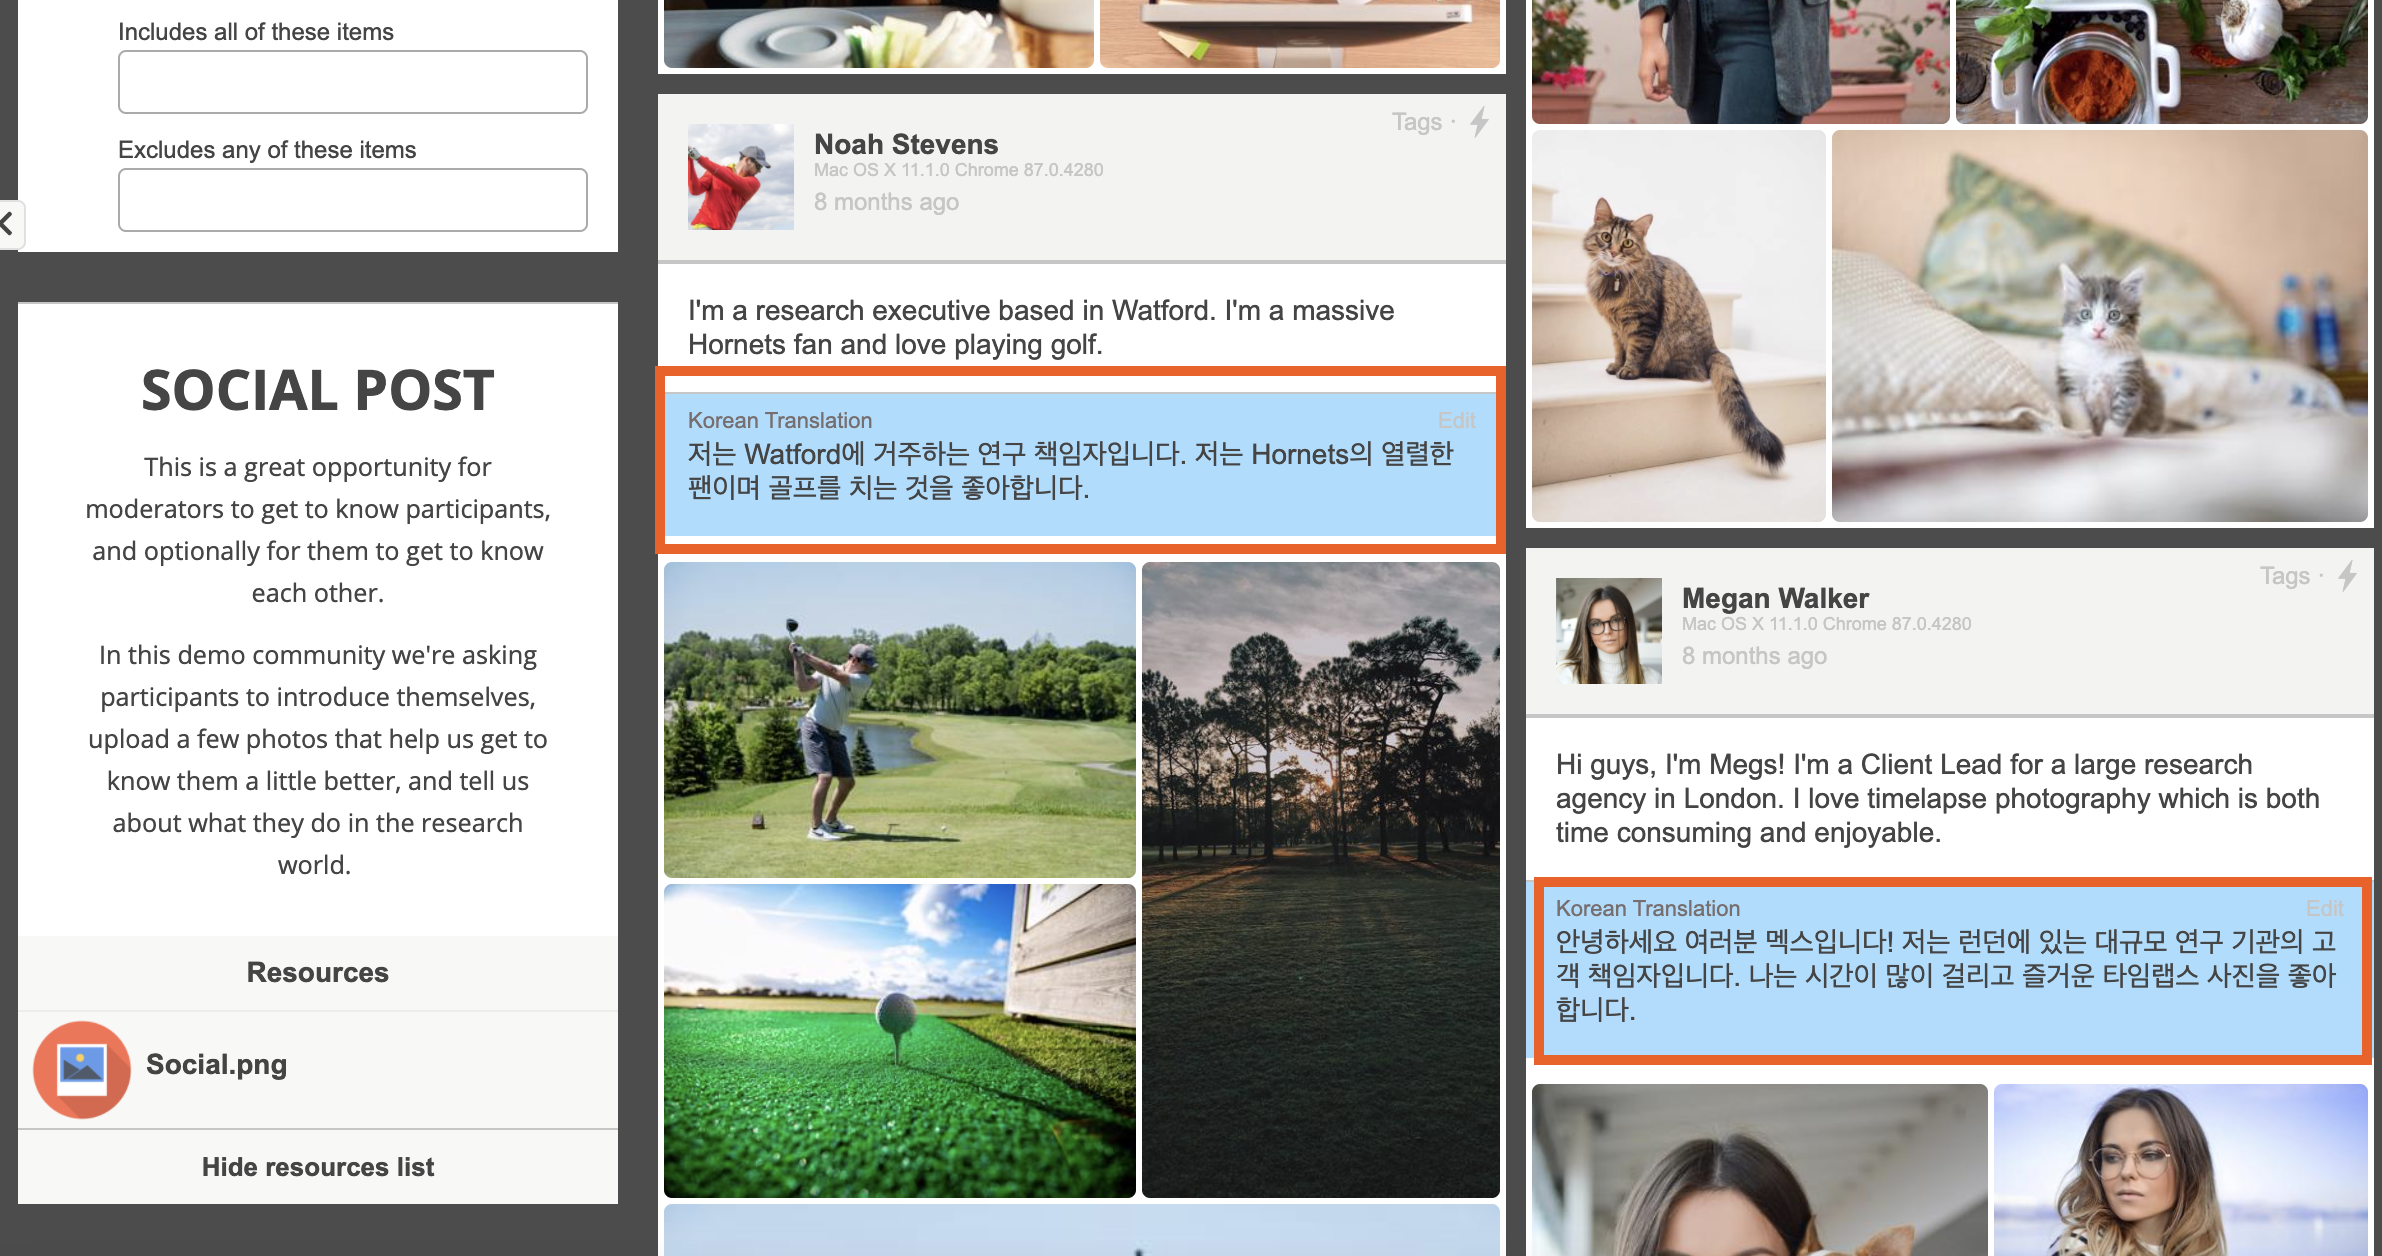Open the trees at sunset photo
Screen dimensions: 2382x1256
tap(1320, 880)
